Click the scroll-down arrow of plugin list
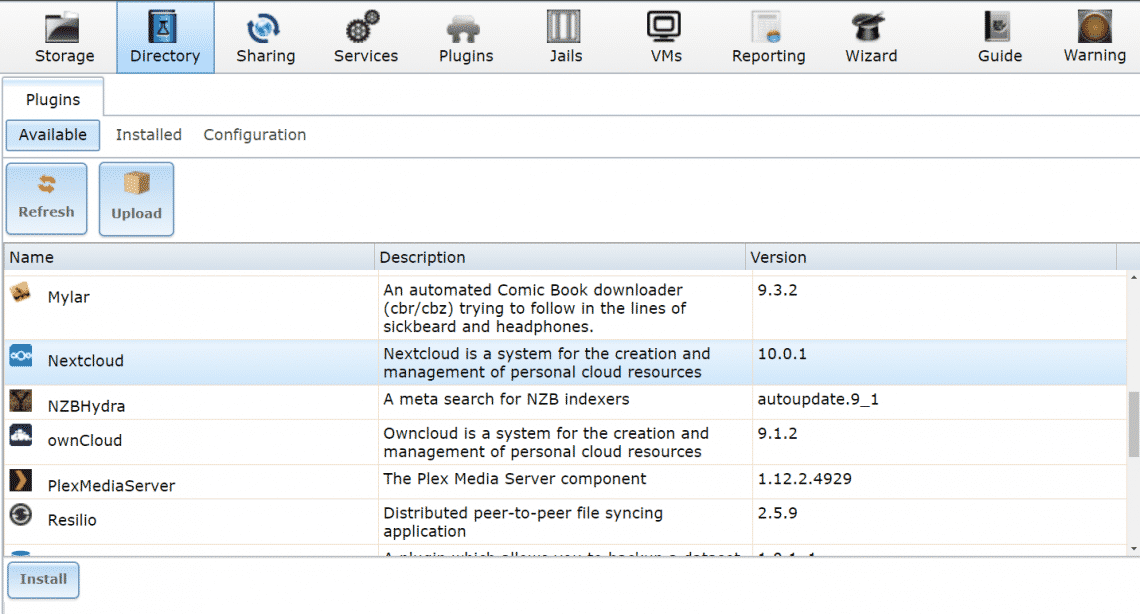 pos(1133,549)
